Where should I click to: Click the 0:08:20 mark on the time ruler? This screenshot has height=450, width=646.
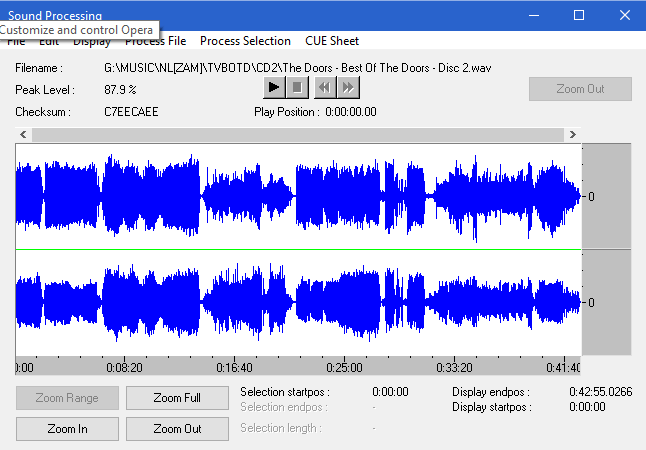[x=124, y=367]
